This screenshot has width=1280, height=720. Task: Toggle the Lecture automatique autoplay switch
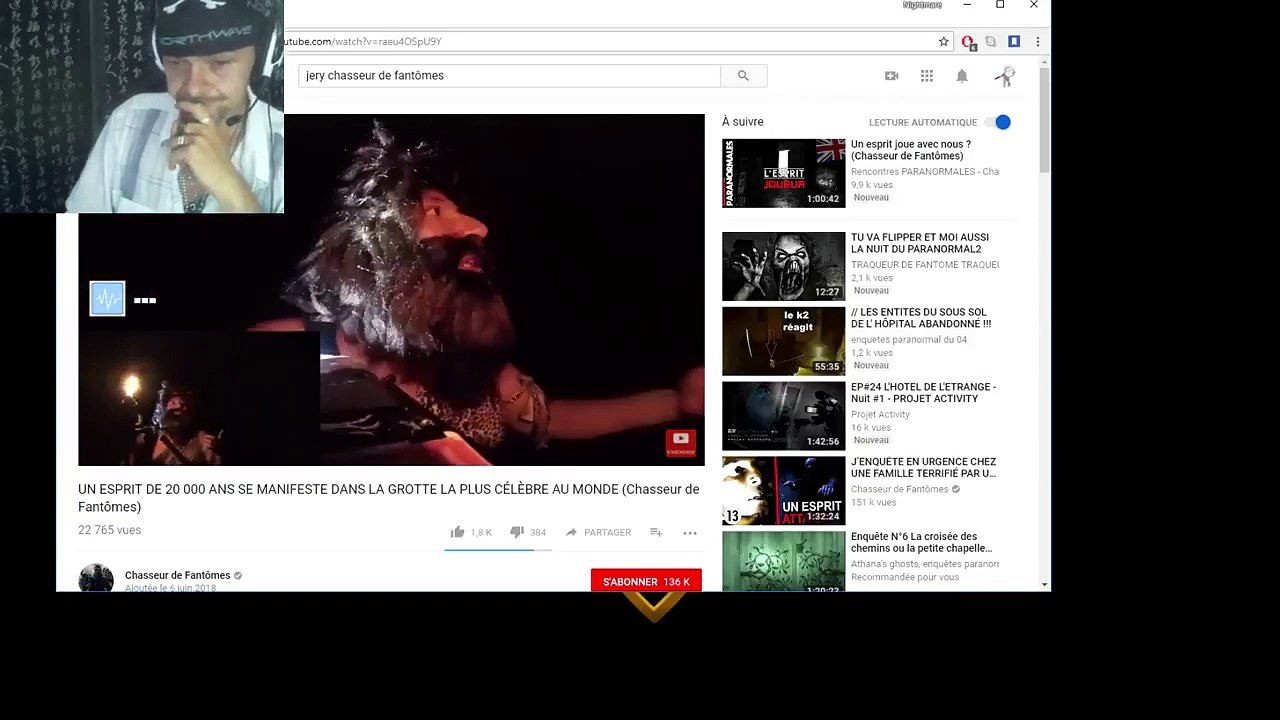point(998,122)
